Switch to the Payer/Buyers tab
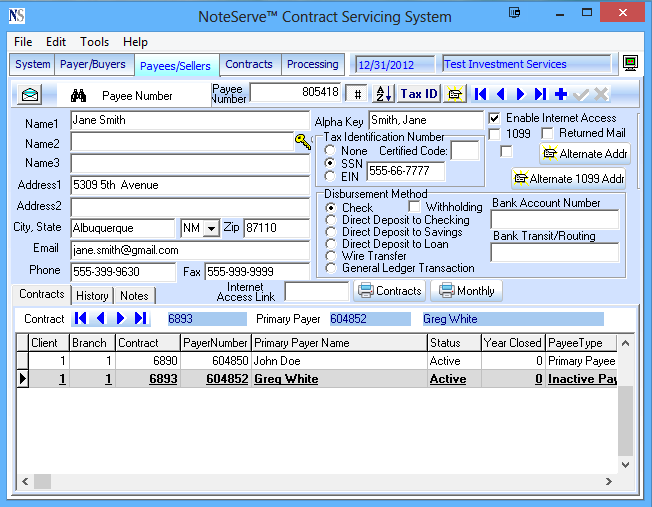Viewport: 652px width, 507px height. (x=93, y=64)
